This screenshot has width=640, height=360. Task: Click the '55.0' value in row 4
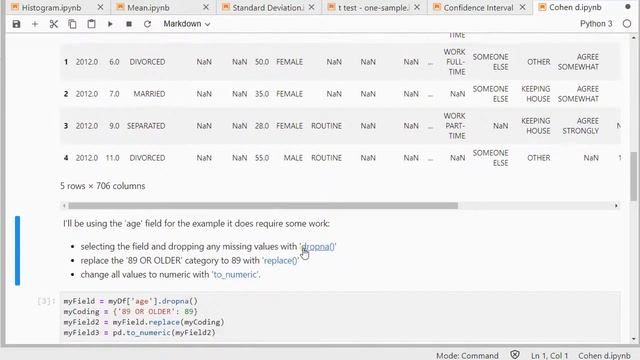262,158
